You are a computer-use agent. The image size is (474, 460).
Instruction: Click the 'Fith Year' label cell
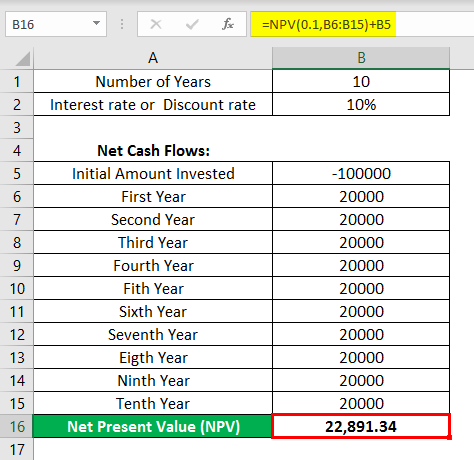pyautogui.click(x=153, y=288)
